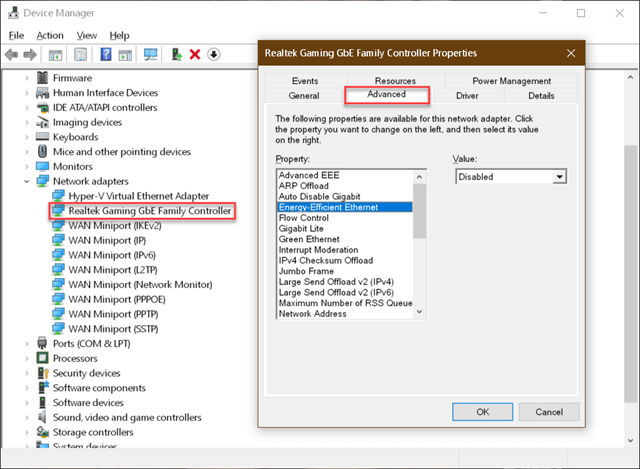This screenshot has height=469, width=640.
Task: Click the blue Help question mark icon
Action: (x=106, y=54)
